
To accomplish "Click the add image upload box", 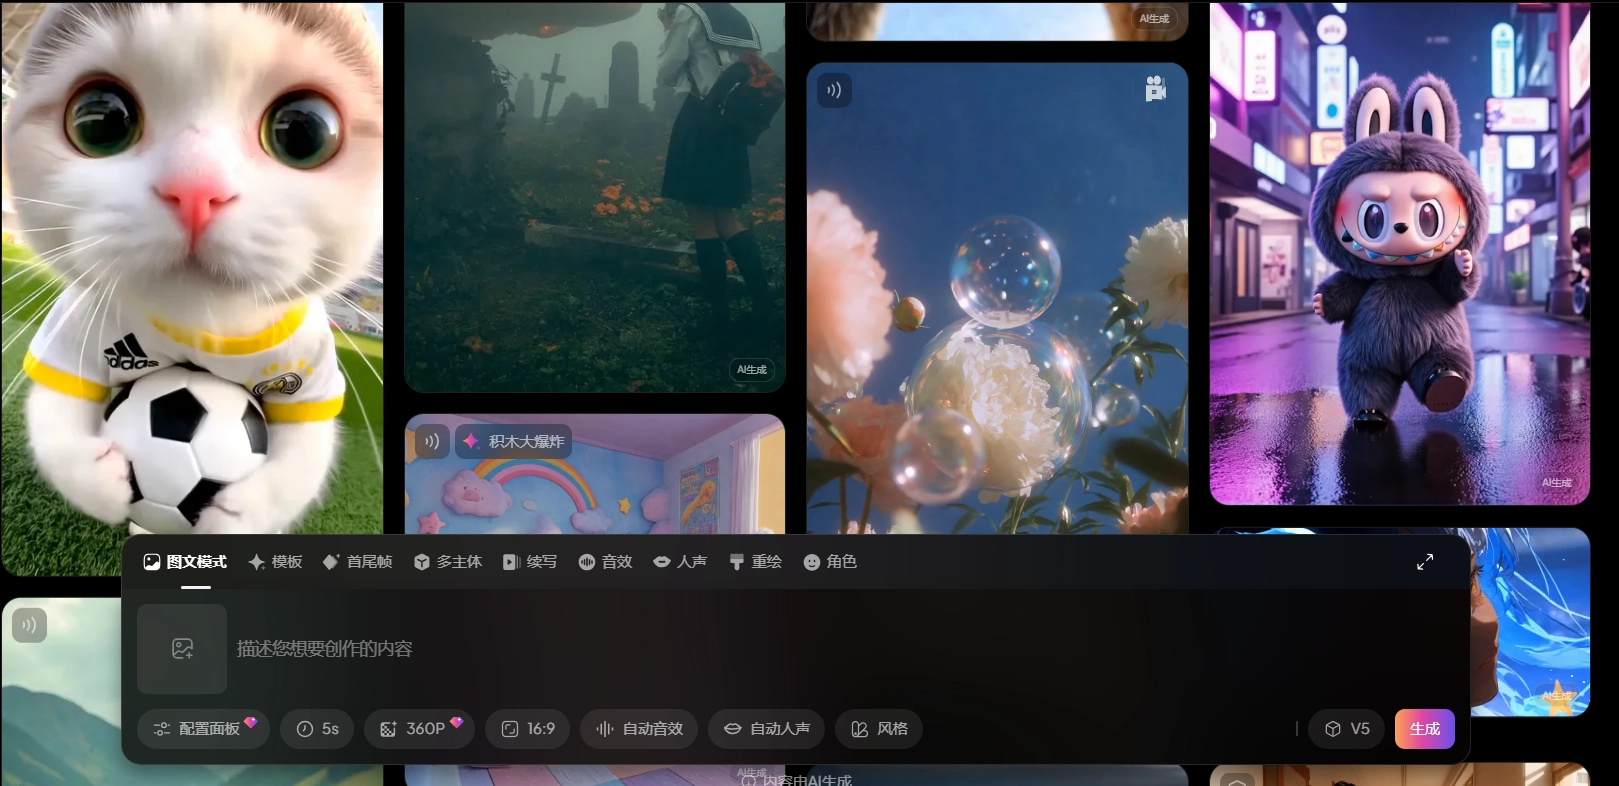I will [x=182, y=649].
